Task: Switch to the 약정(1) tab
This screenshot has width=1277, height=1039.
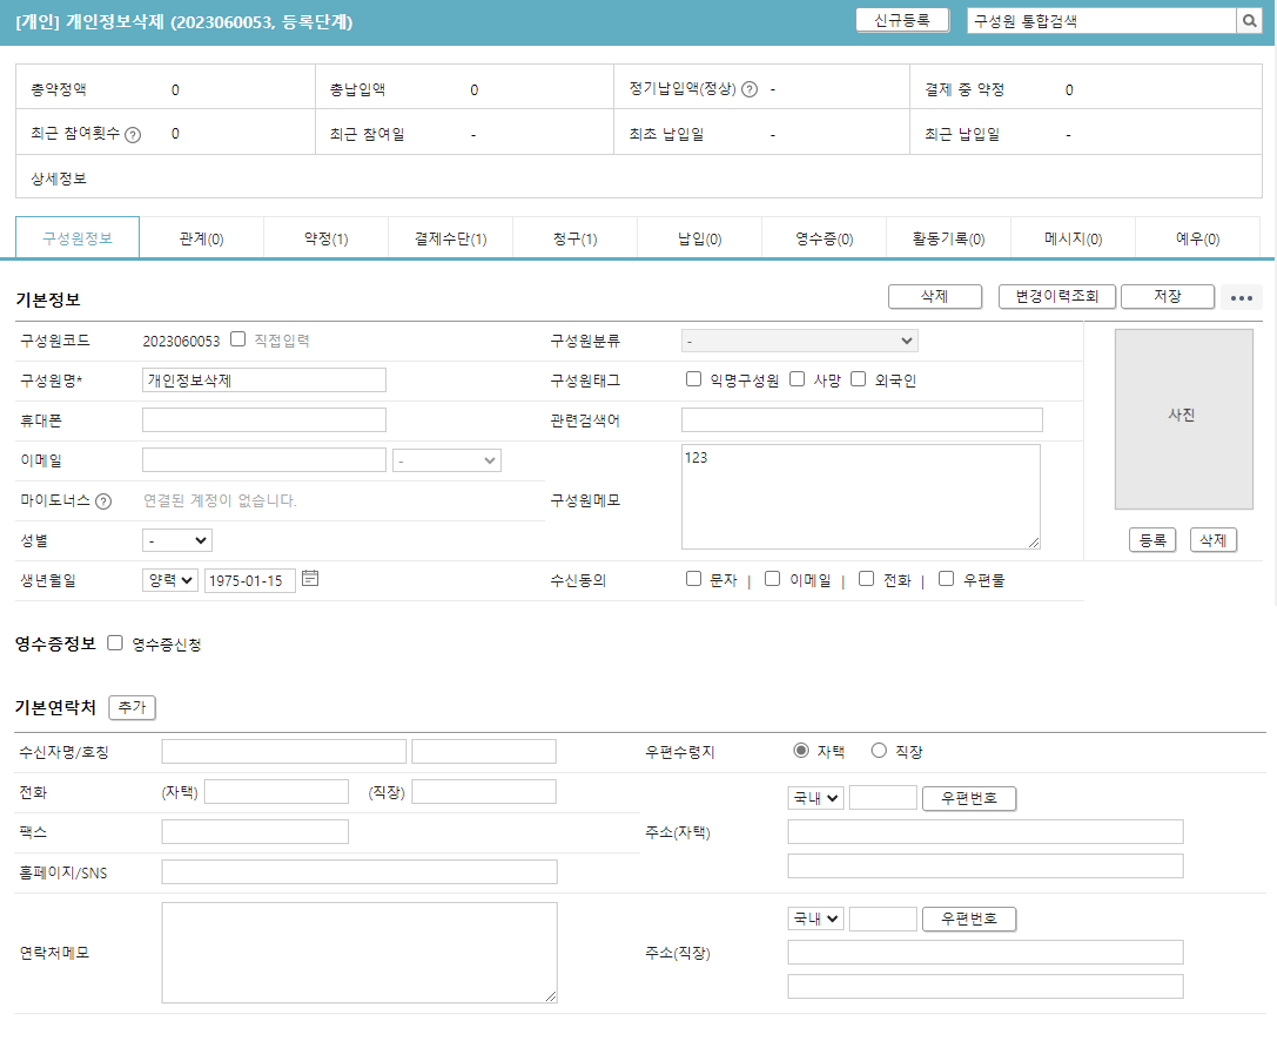Action: coord(326,238)
